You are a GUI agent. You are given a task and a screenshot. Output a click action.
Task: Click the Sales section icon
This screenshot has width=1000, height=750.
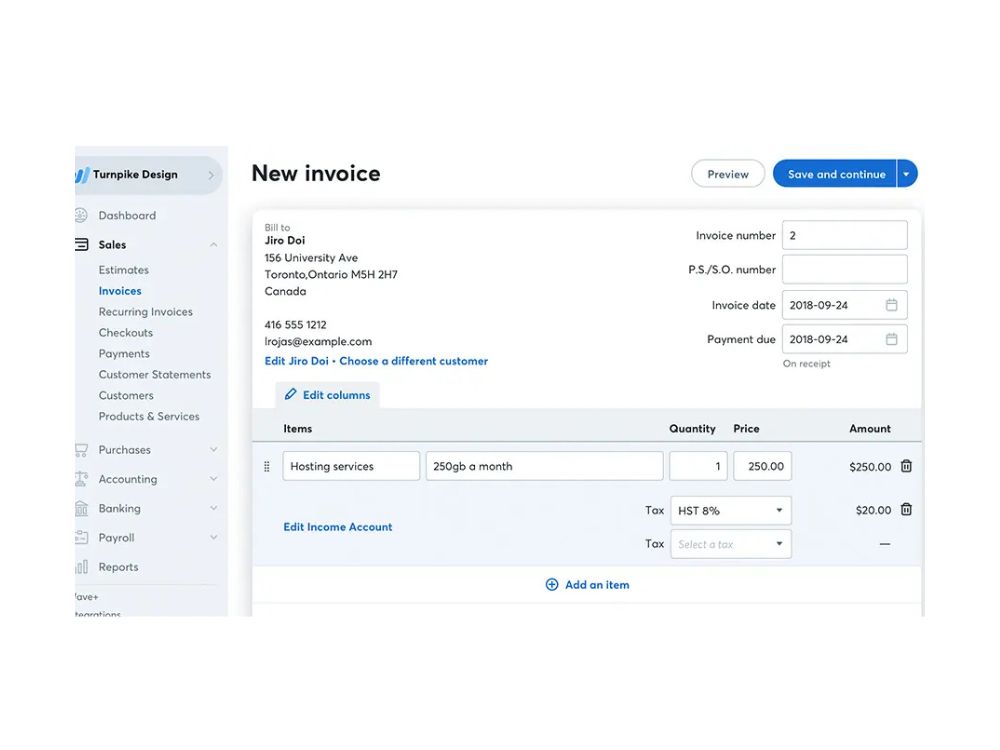click(82, 244)
